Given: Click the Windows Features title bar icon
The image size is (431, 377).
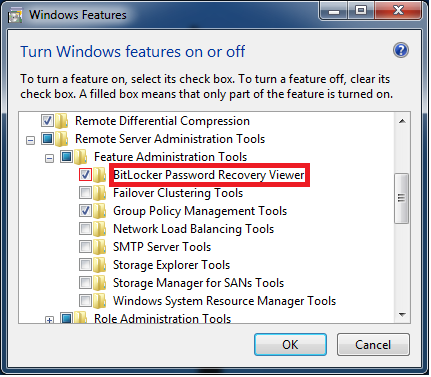Looking at the screenshot, I should 15,15.
